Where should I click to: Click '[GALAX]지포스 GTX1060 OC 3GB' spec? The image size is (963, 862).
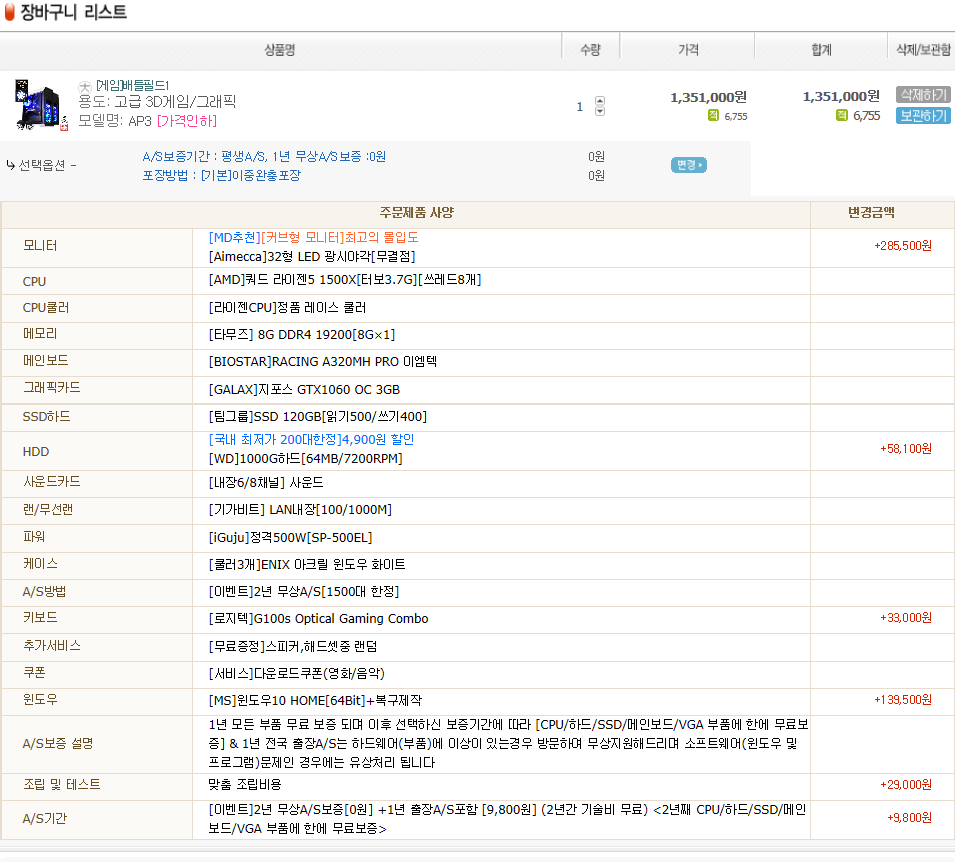point(305,389)
